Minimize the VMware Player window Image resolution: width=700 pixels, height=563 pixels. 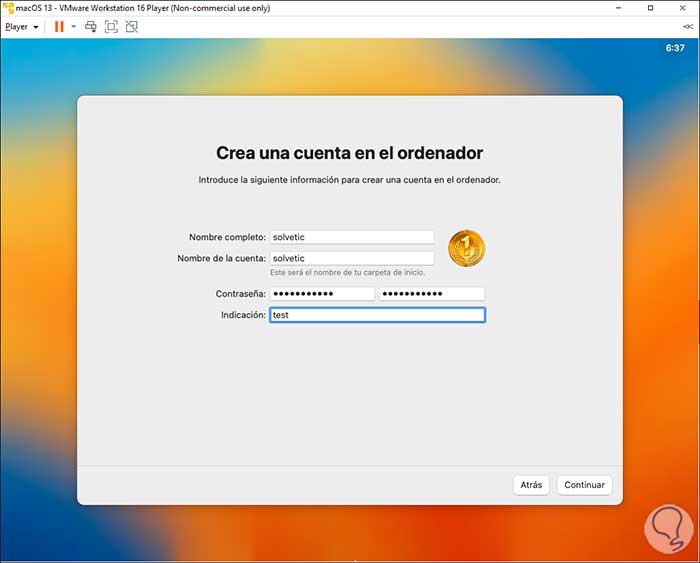[619, 8]
